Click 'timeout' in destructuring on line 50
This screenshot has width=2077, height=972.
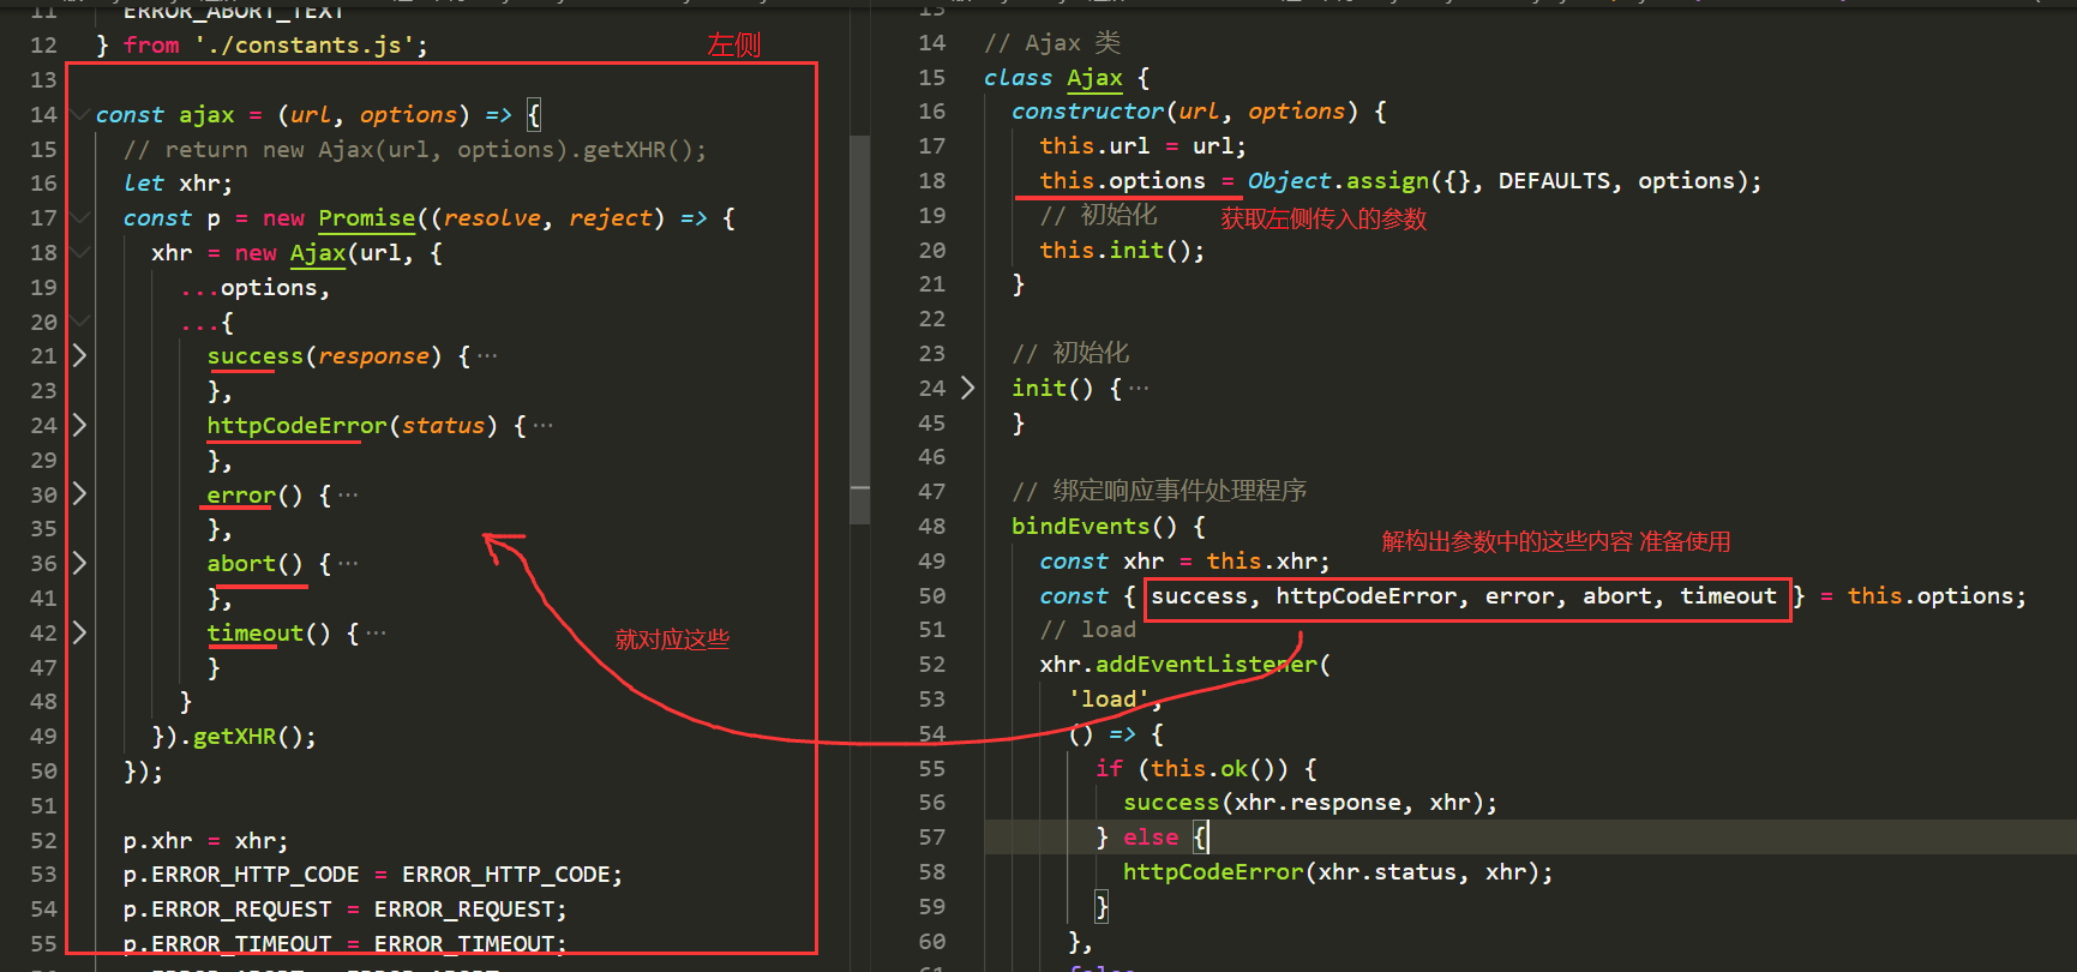click(x=1728, y=596)
